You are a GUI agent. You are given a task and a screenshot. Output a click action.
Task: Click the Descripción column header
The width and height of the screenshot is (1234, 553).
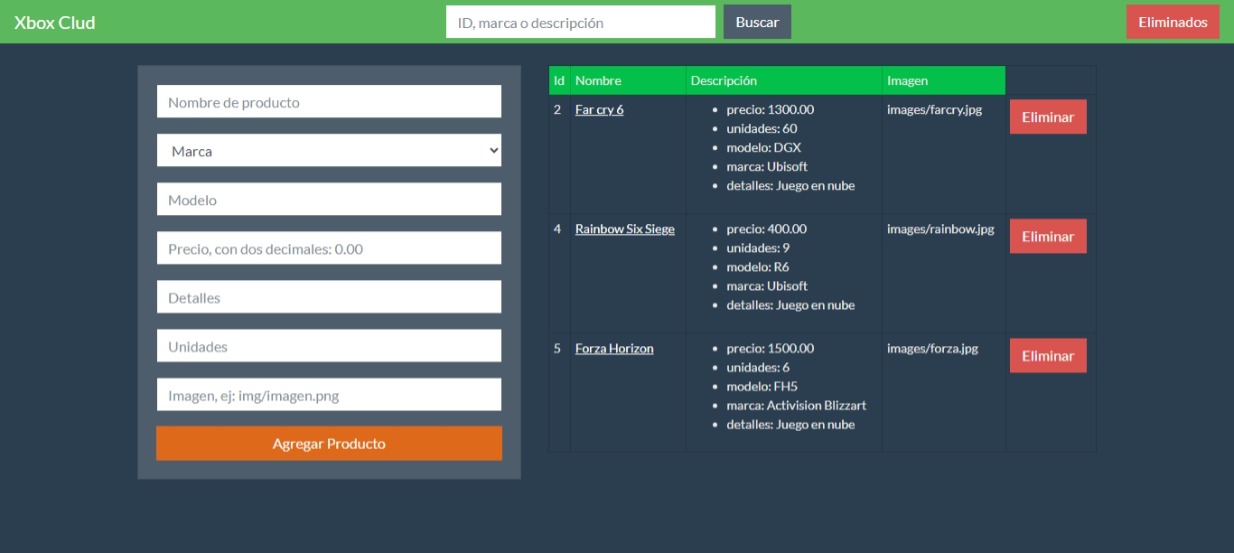(723, 81)
